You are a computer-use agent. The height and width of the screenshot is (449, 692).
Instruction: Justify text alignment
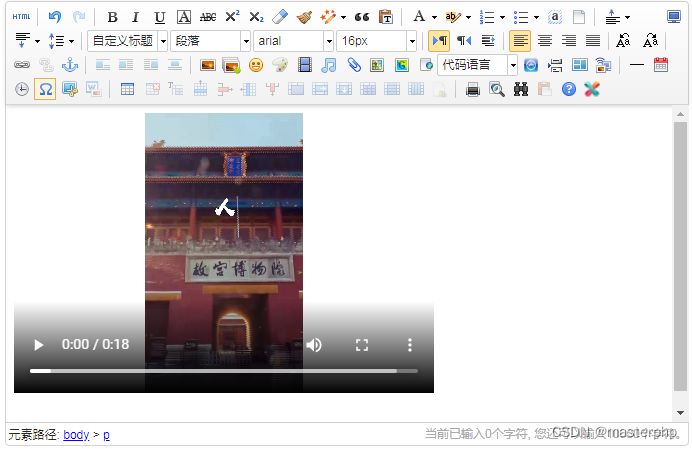[x=593, y=41]
